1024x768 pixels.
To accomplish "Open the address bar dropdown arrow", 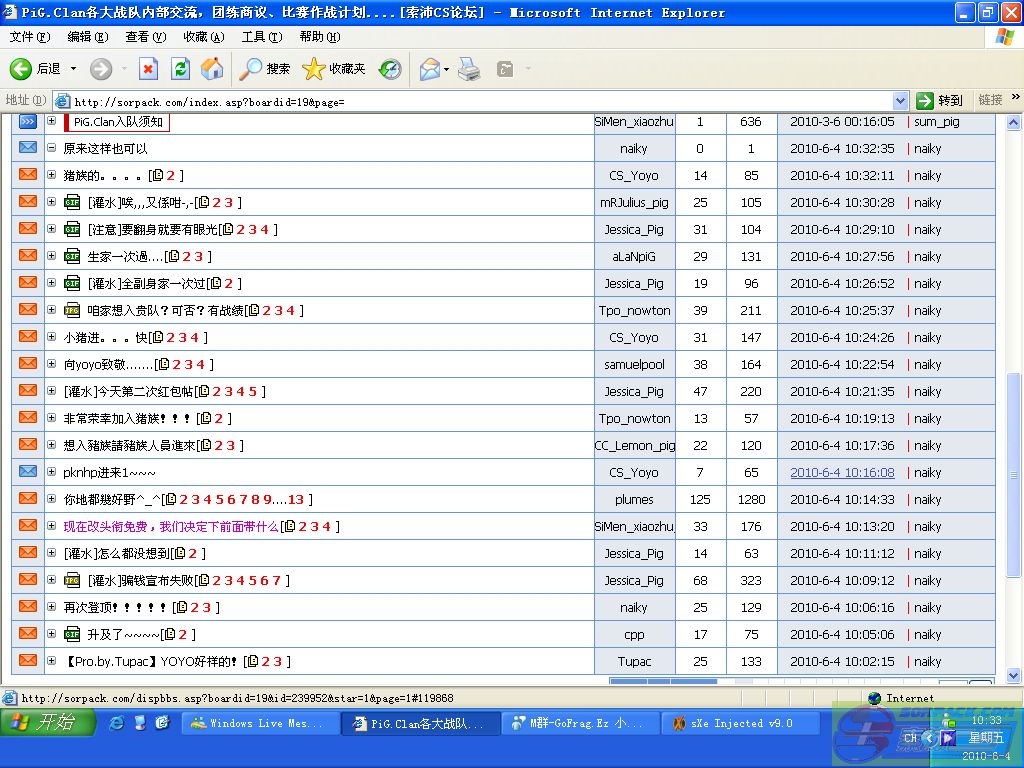I will [x=899, y=101].
